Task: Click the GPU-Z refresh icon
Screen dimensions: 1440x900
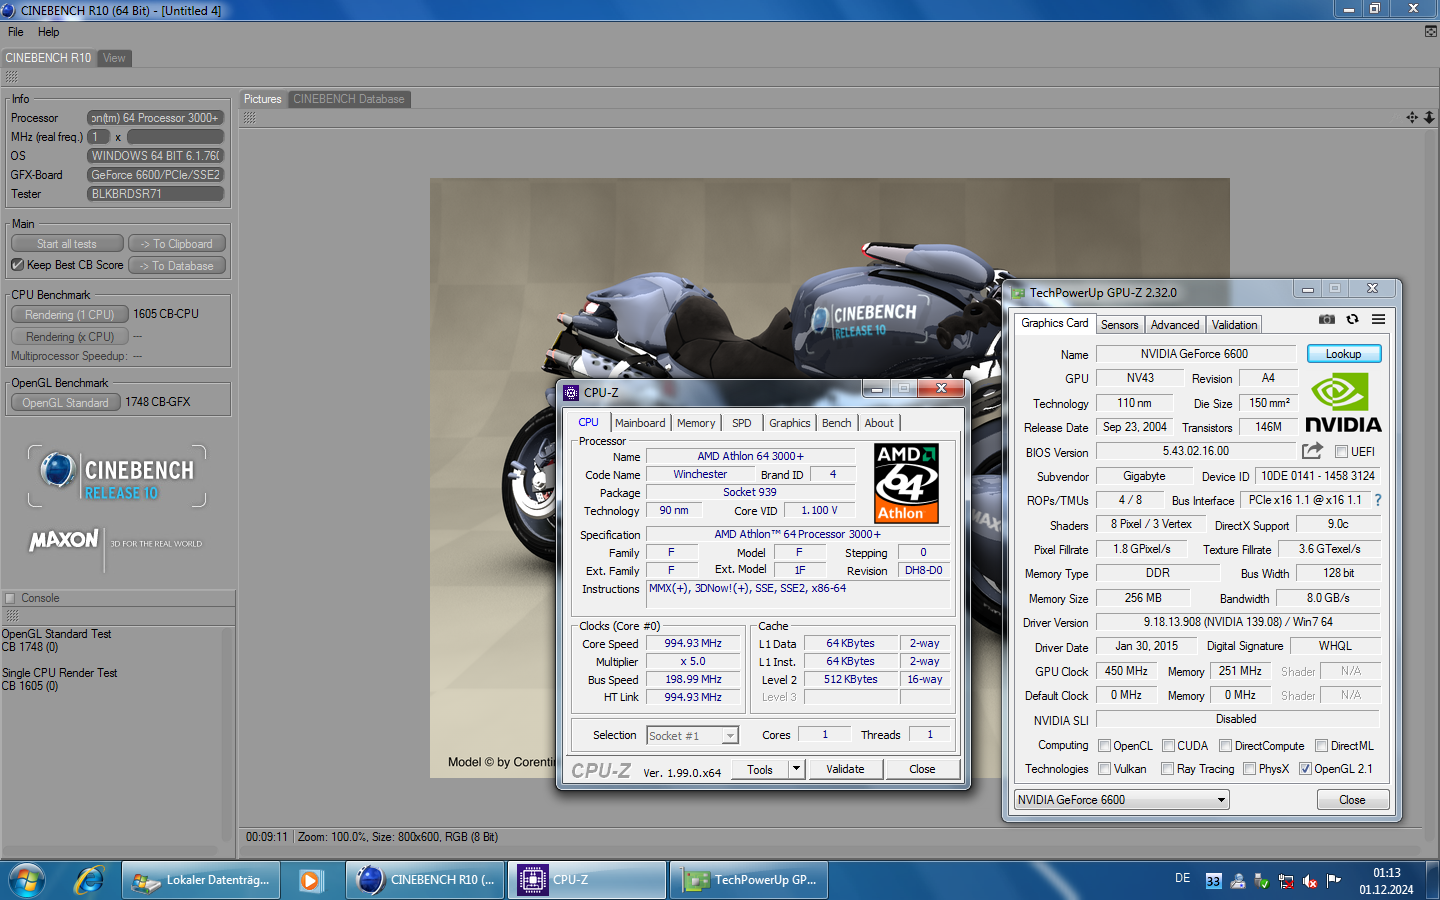Action: (1352, 320)
